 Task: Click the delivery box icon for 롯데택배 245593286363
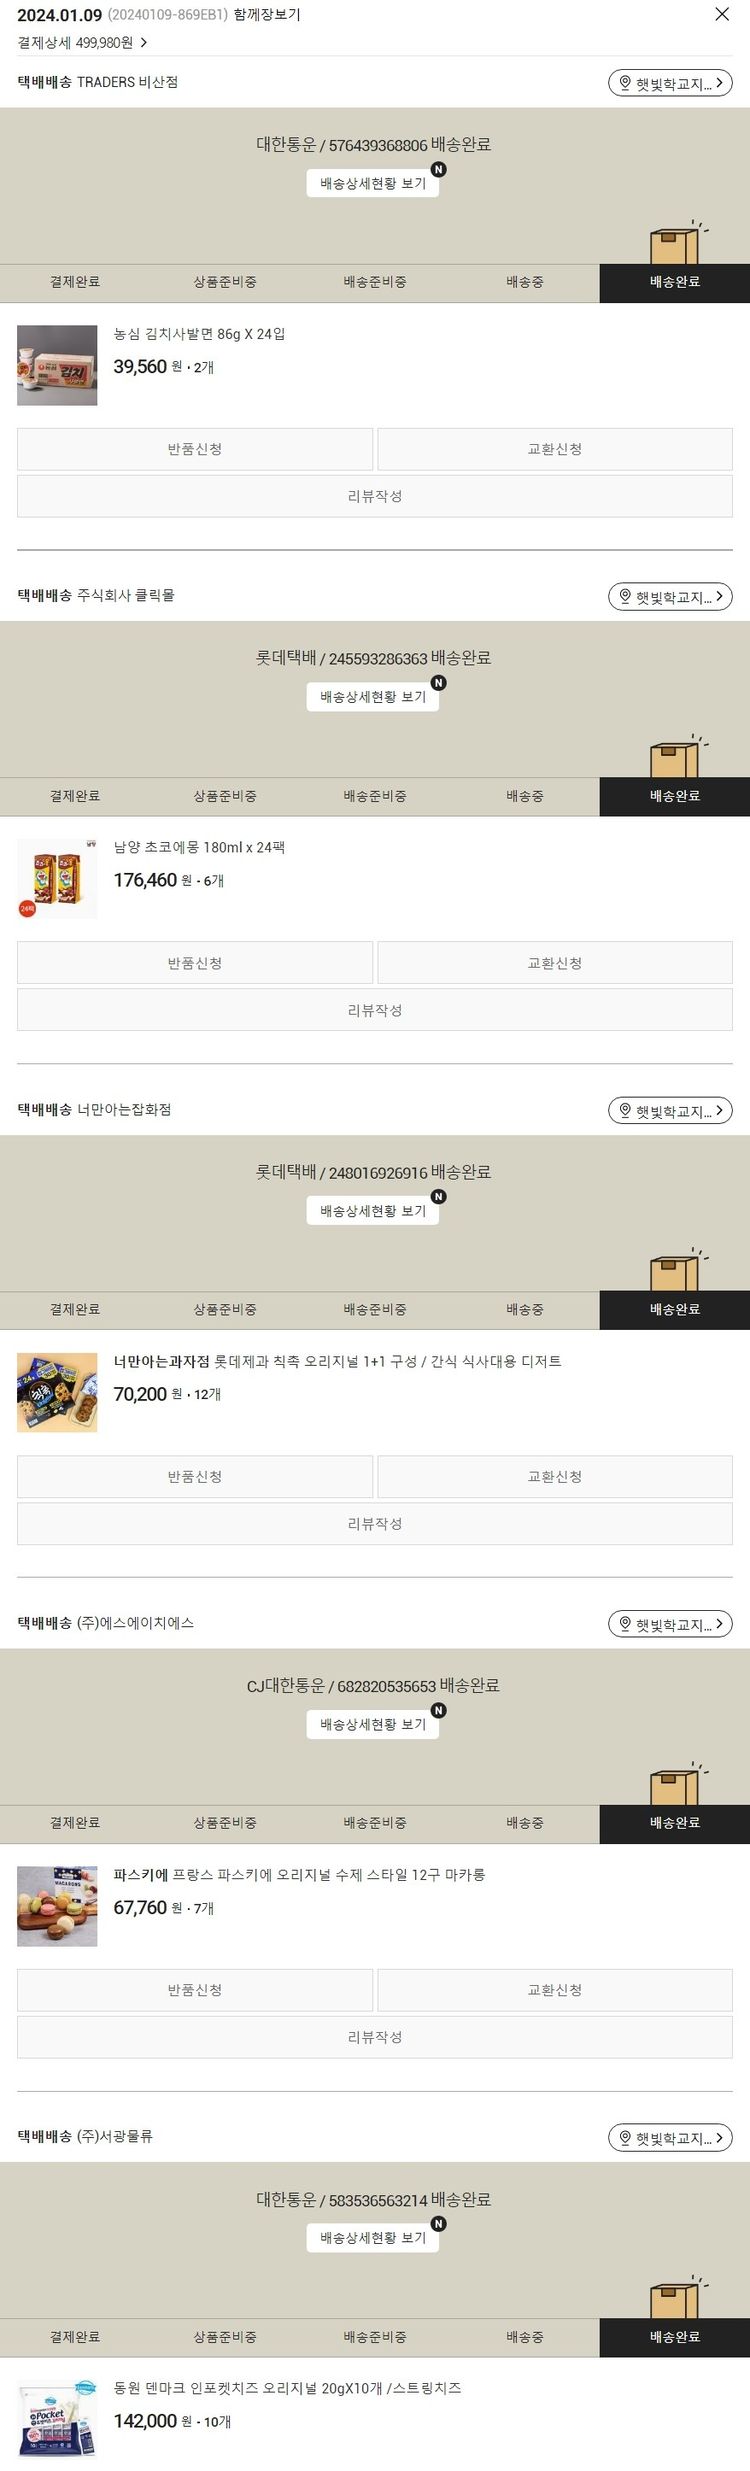pos(677,757)
